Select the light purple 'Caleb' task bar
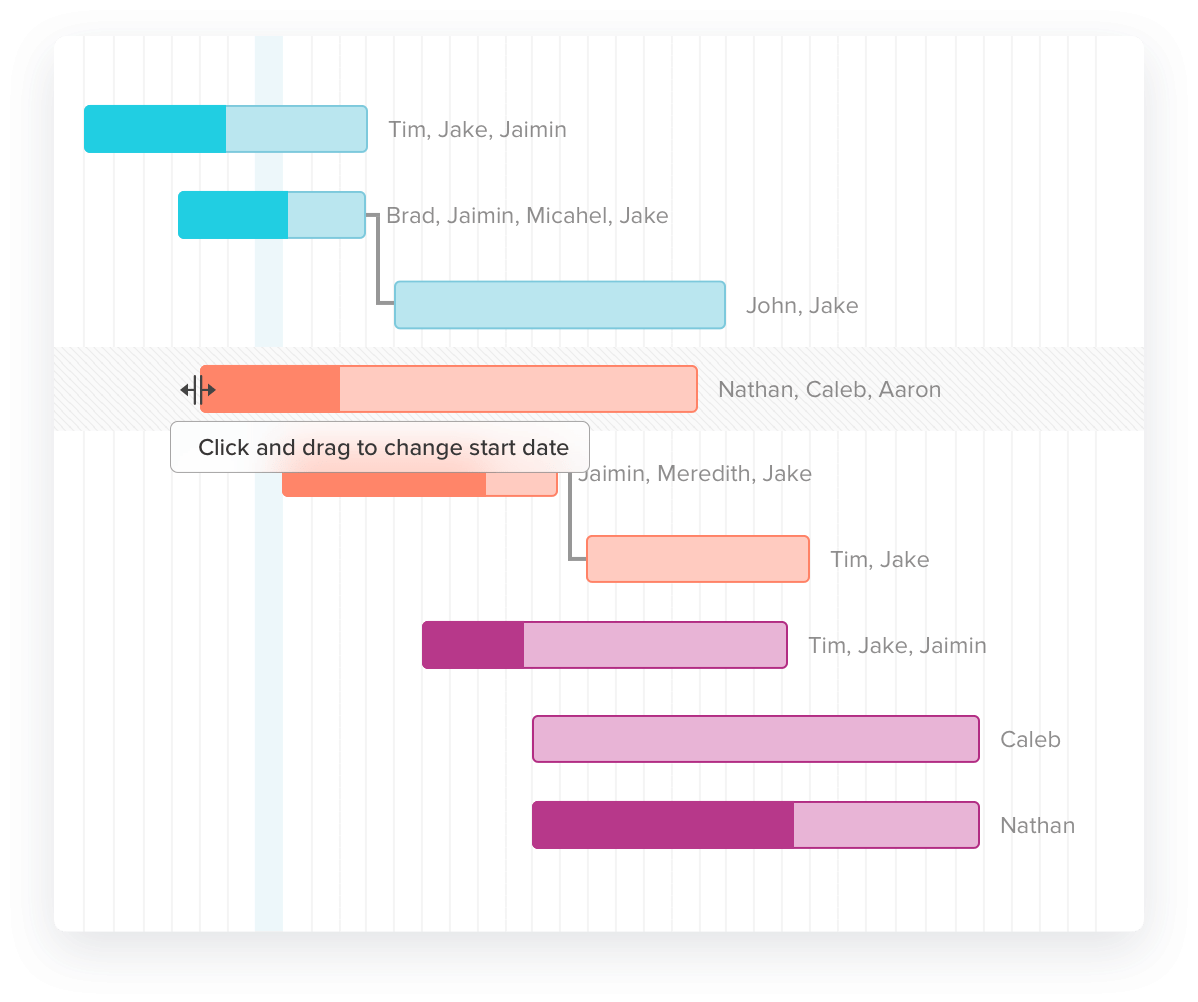This screenshot has height=1002, width=1198. [x=755, y=739]
